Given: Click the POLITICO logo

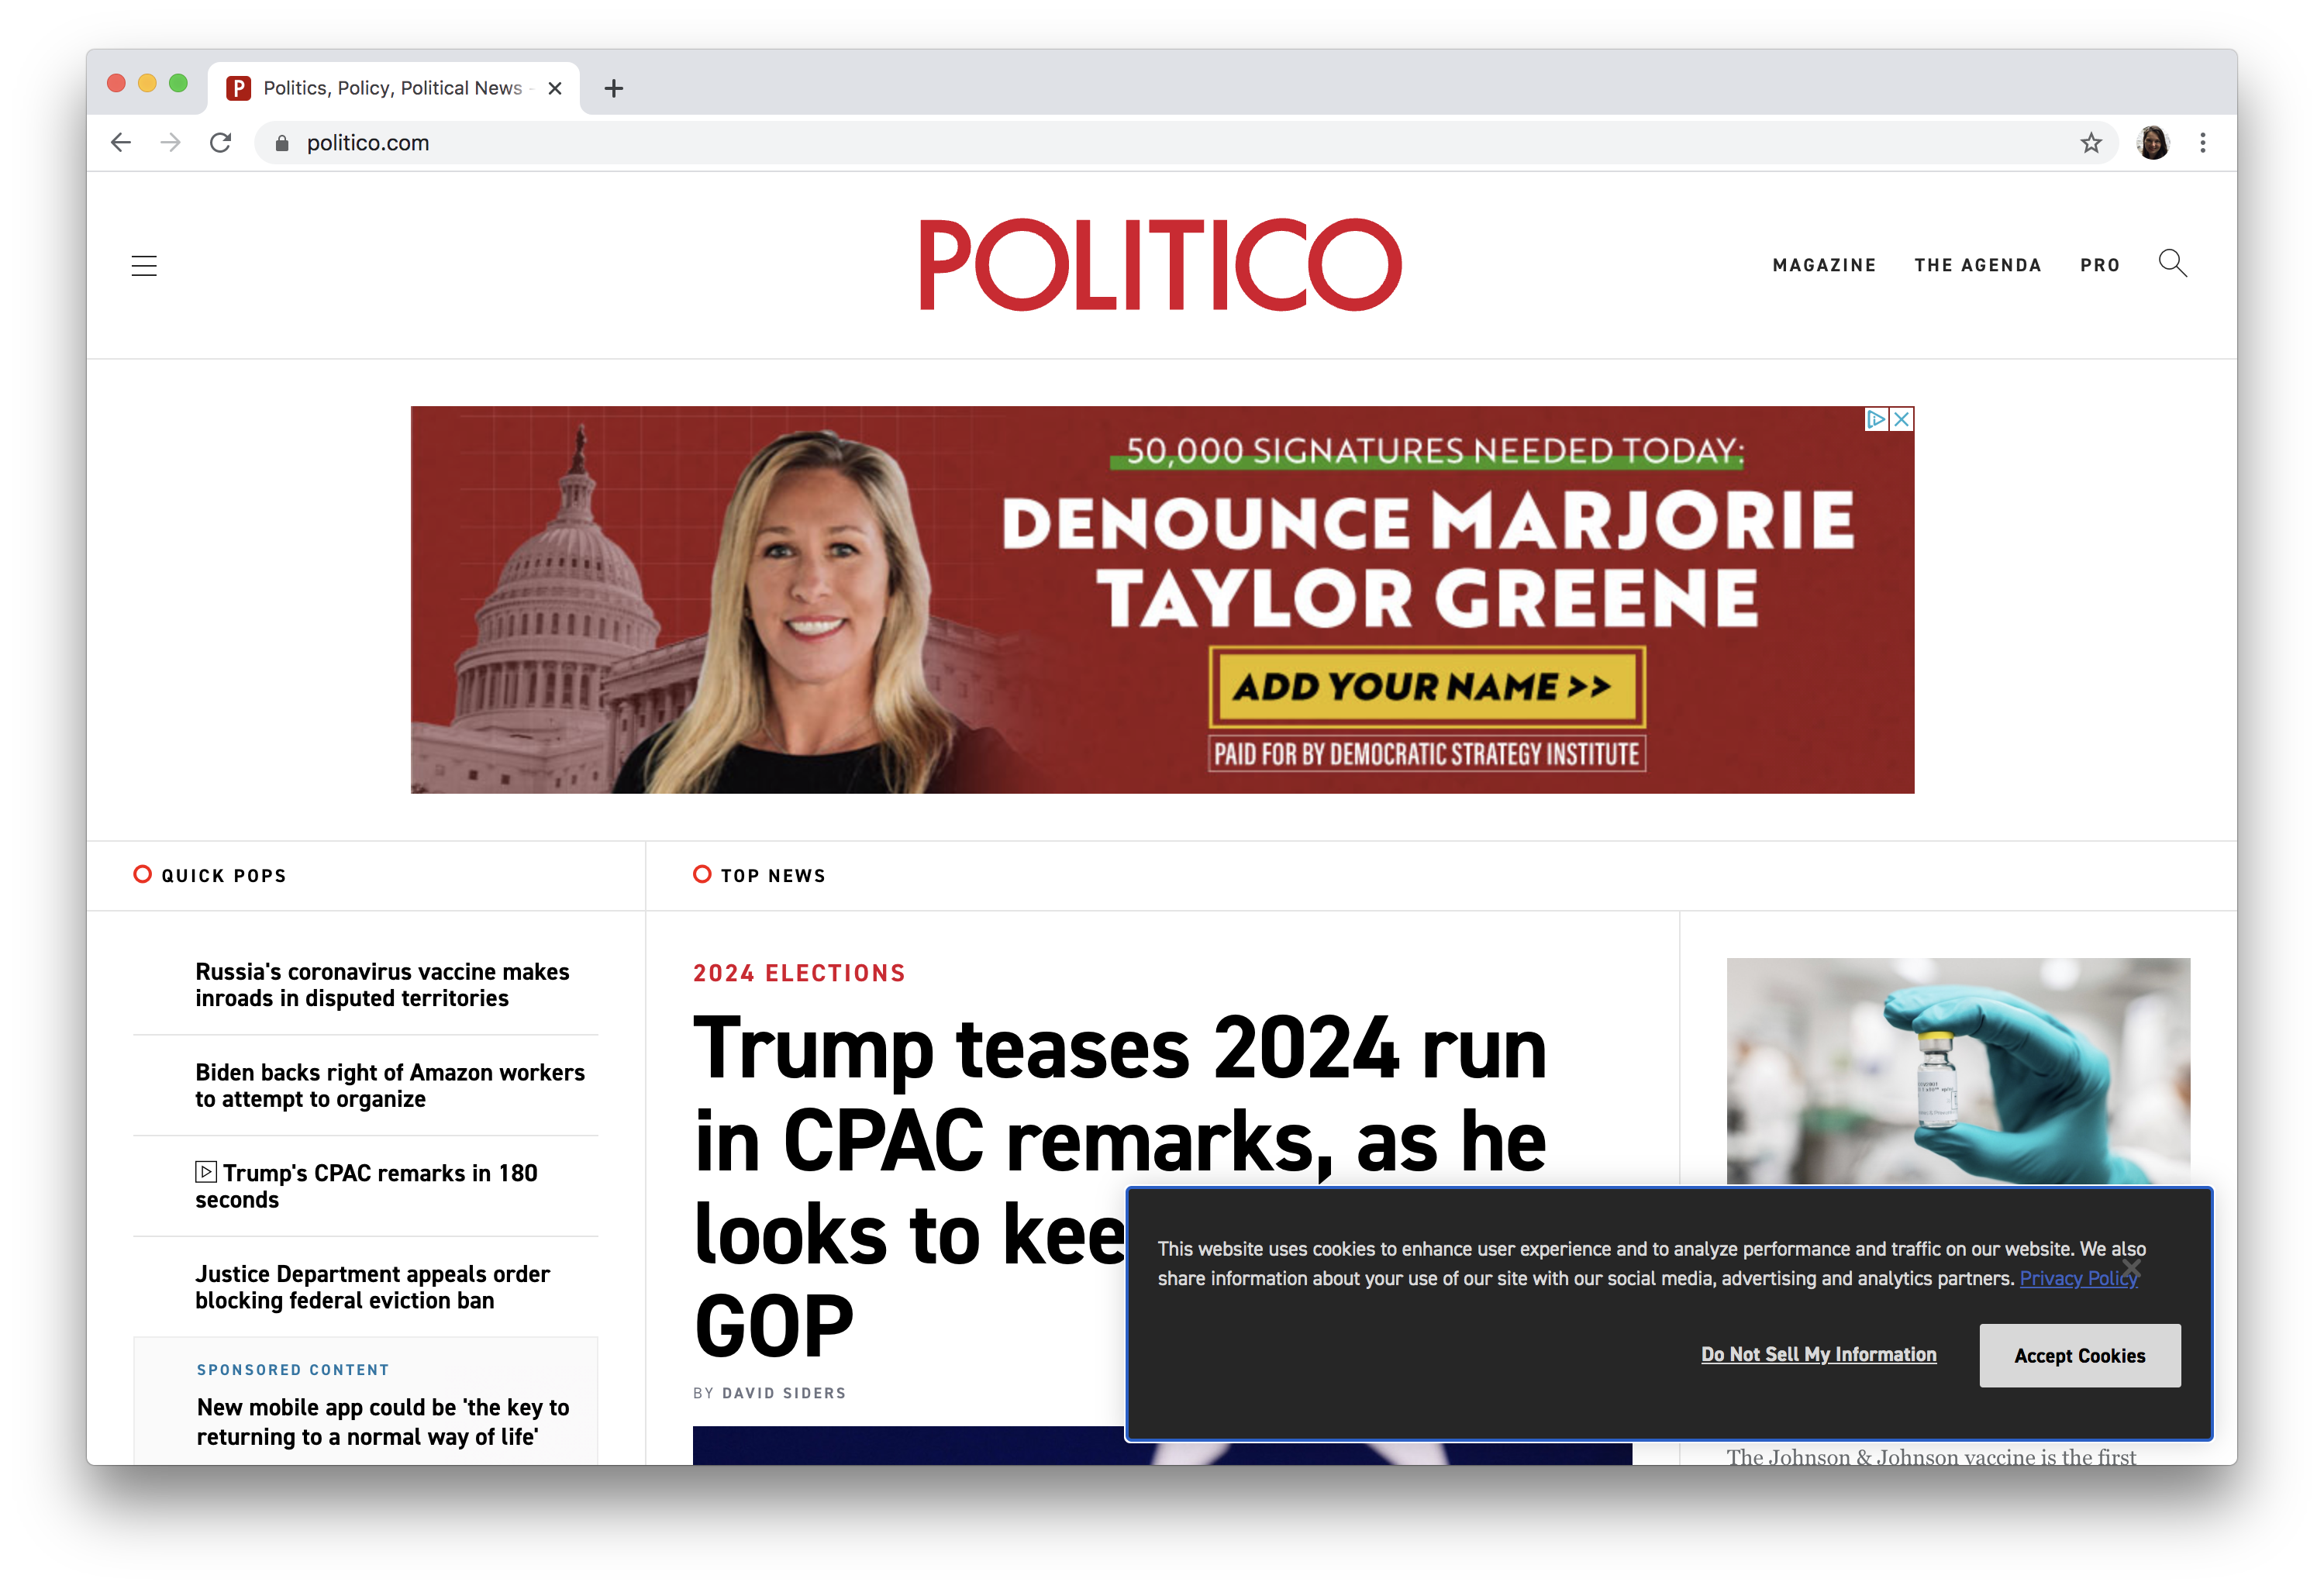Looking at the screenshot, I should click(x=1161, y=264).
